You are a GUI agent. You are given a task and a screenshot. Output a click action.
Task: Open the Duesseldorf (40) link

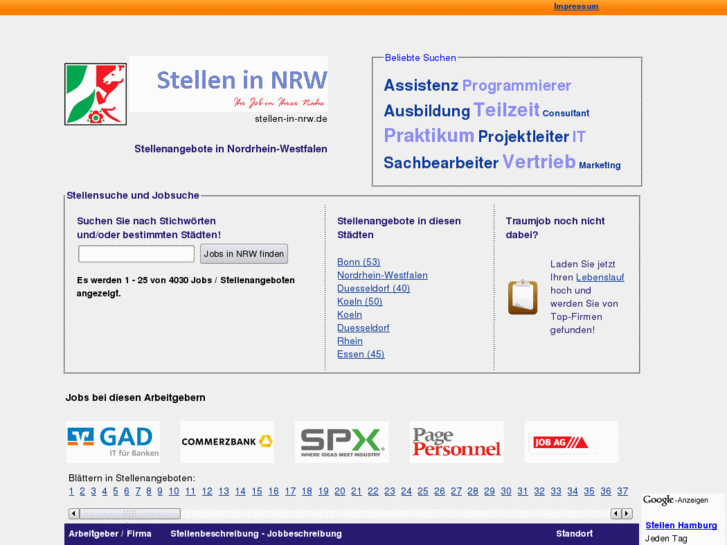coord(374,289)
